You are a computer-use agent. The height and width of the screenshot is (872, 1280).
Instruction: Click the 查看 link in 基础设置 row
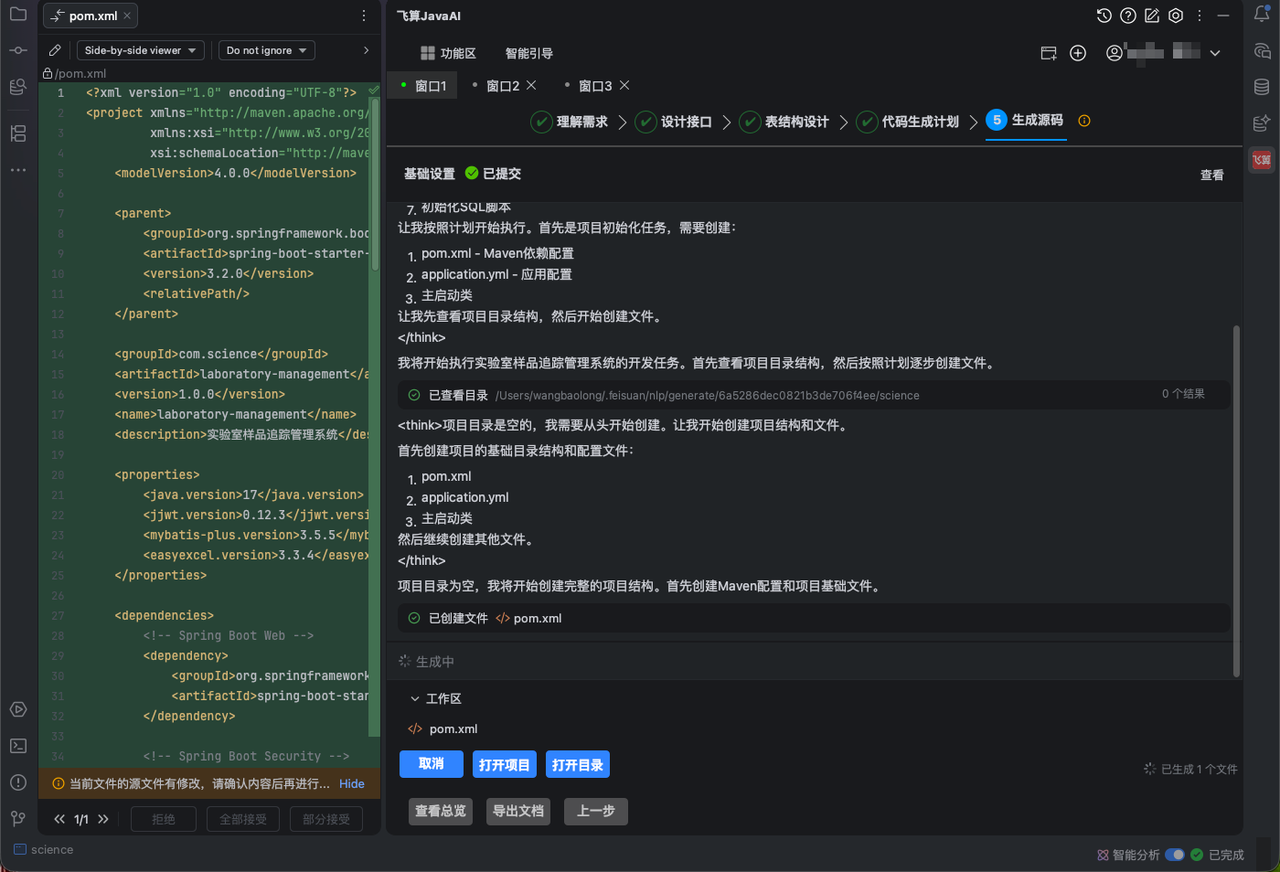(1212, 175)
